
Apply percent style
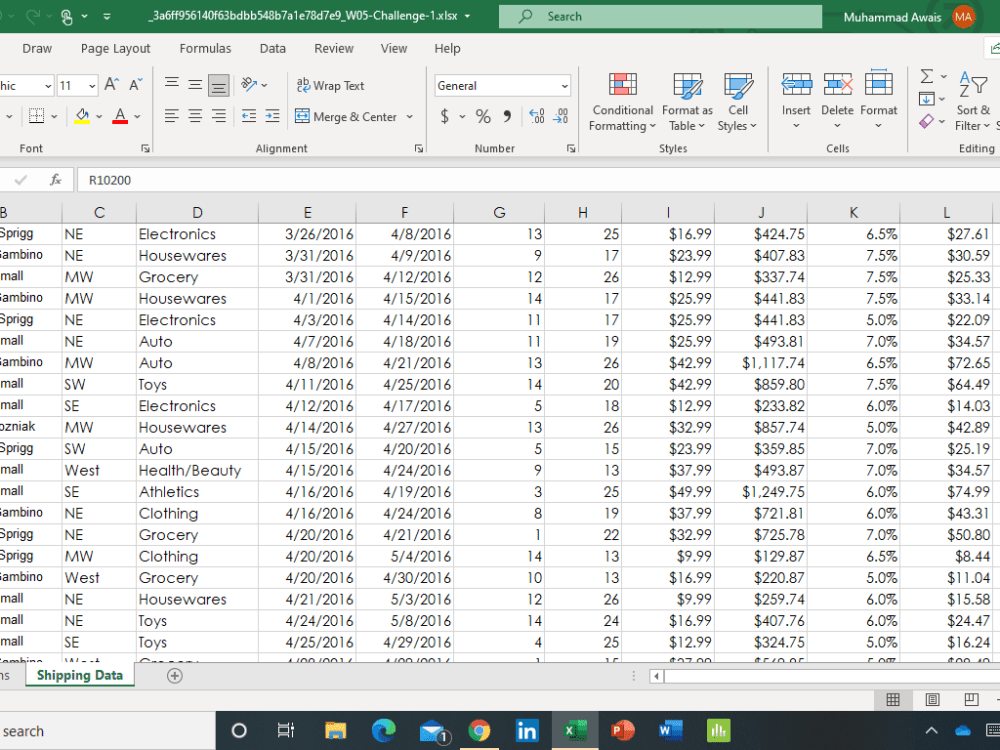pyautogui.click(x=483, y=116)
